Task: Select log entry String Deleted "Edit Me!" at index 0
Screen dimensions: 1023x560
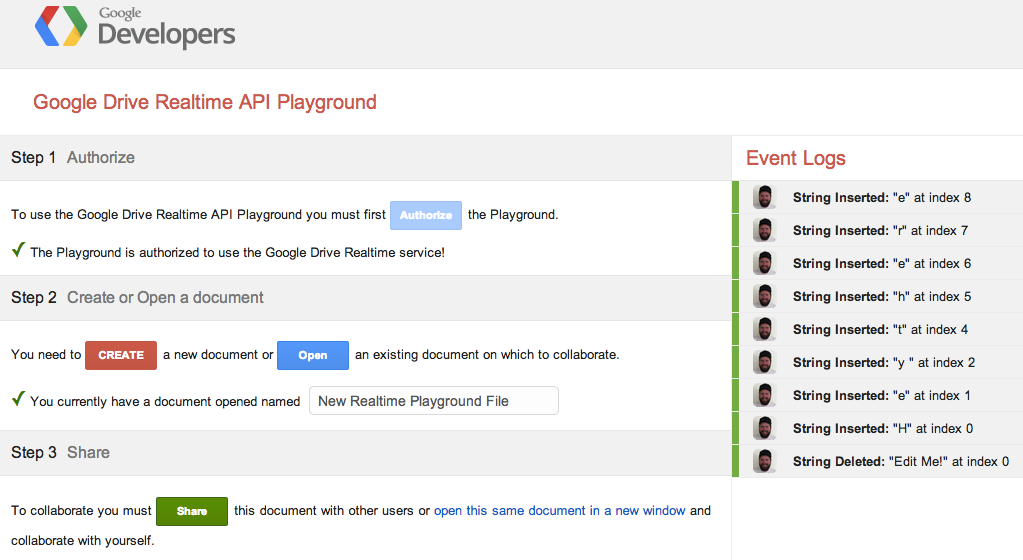Action: point(878,461)
